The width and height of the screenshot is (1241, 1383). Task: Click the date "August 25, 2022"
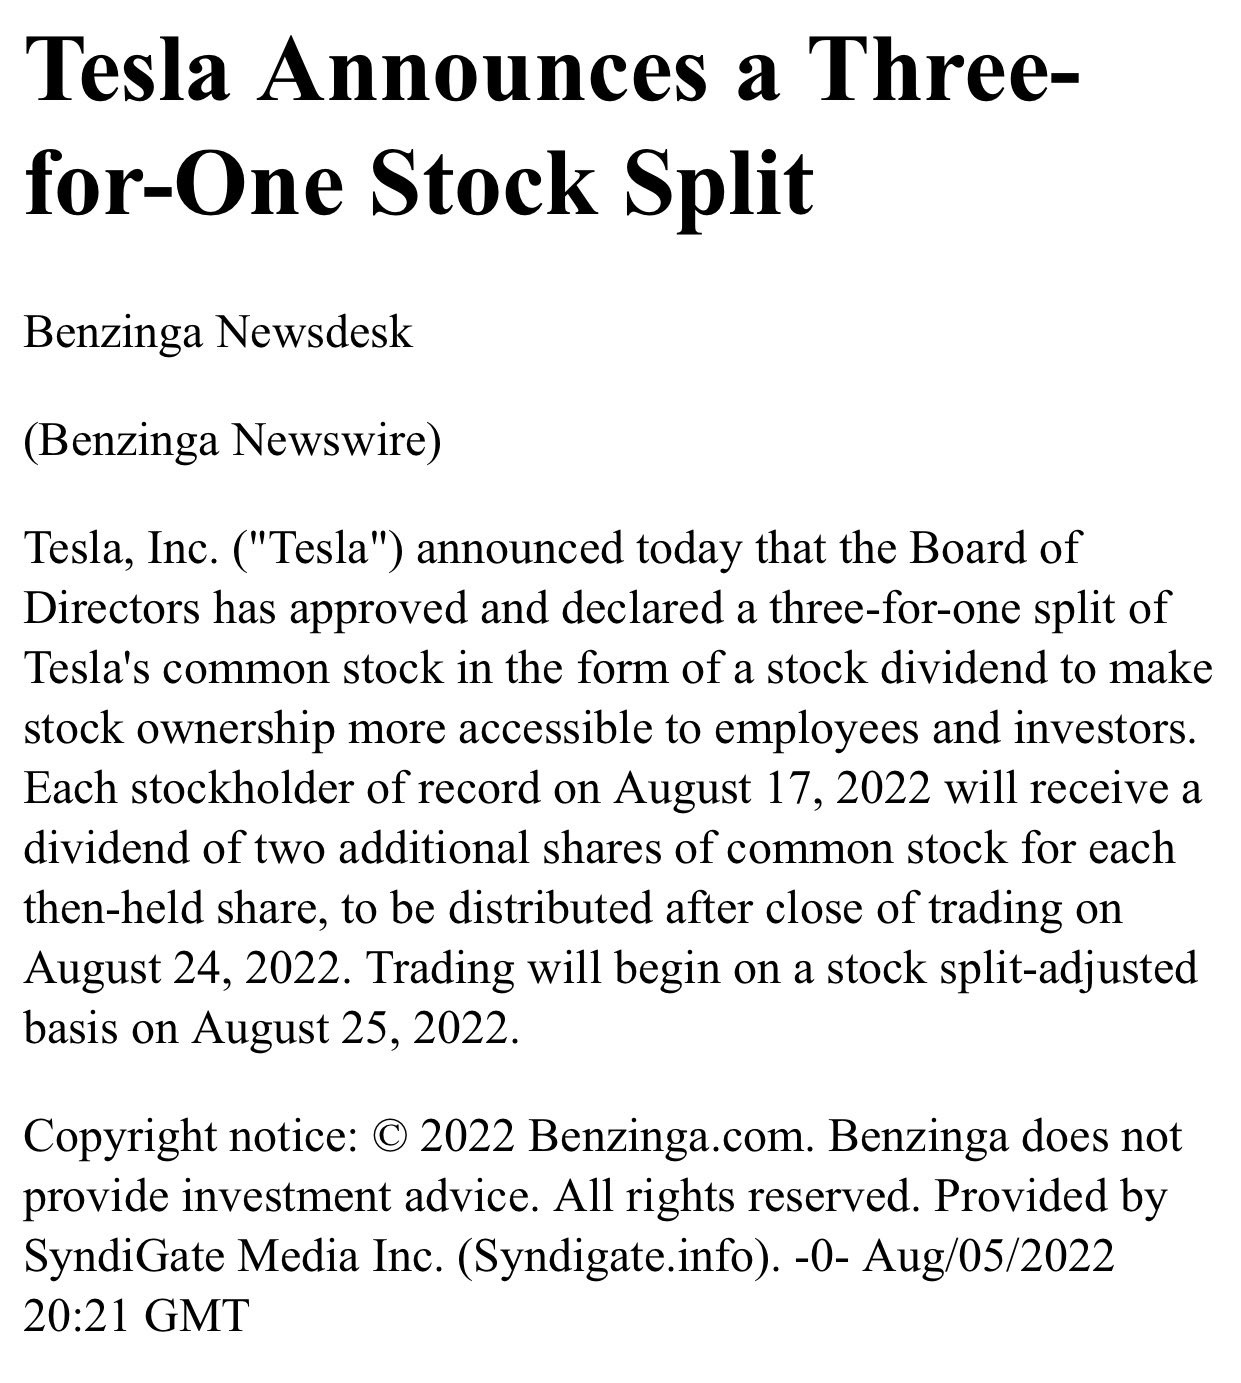click(x=355, y=1029)
